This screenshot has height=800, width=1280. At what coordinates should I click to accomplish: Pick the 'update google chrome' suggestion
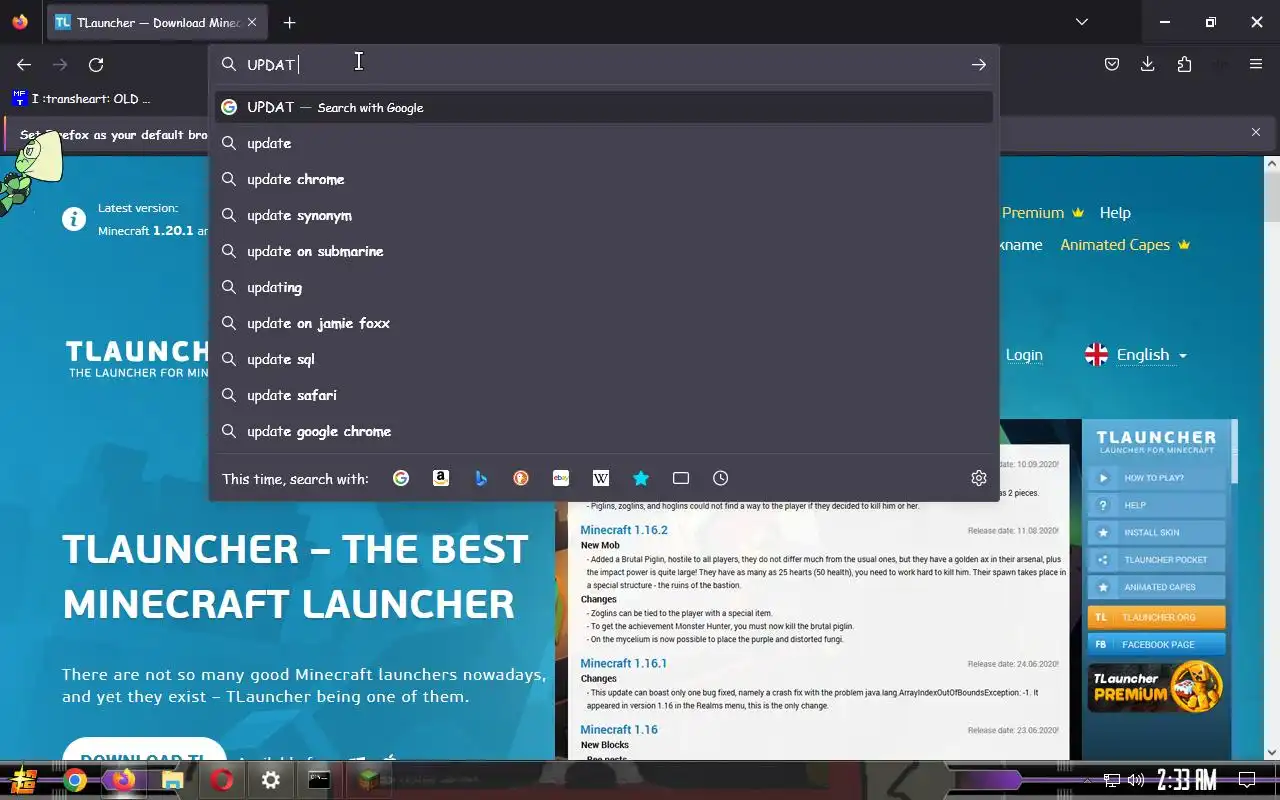click(604, 431)
